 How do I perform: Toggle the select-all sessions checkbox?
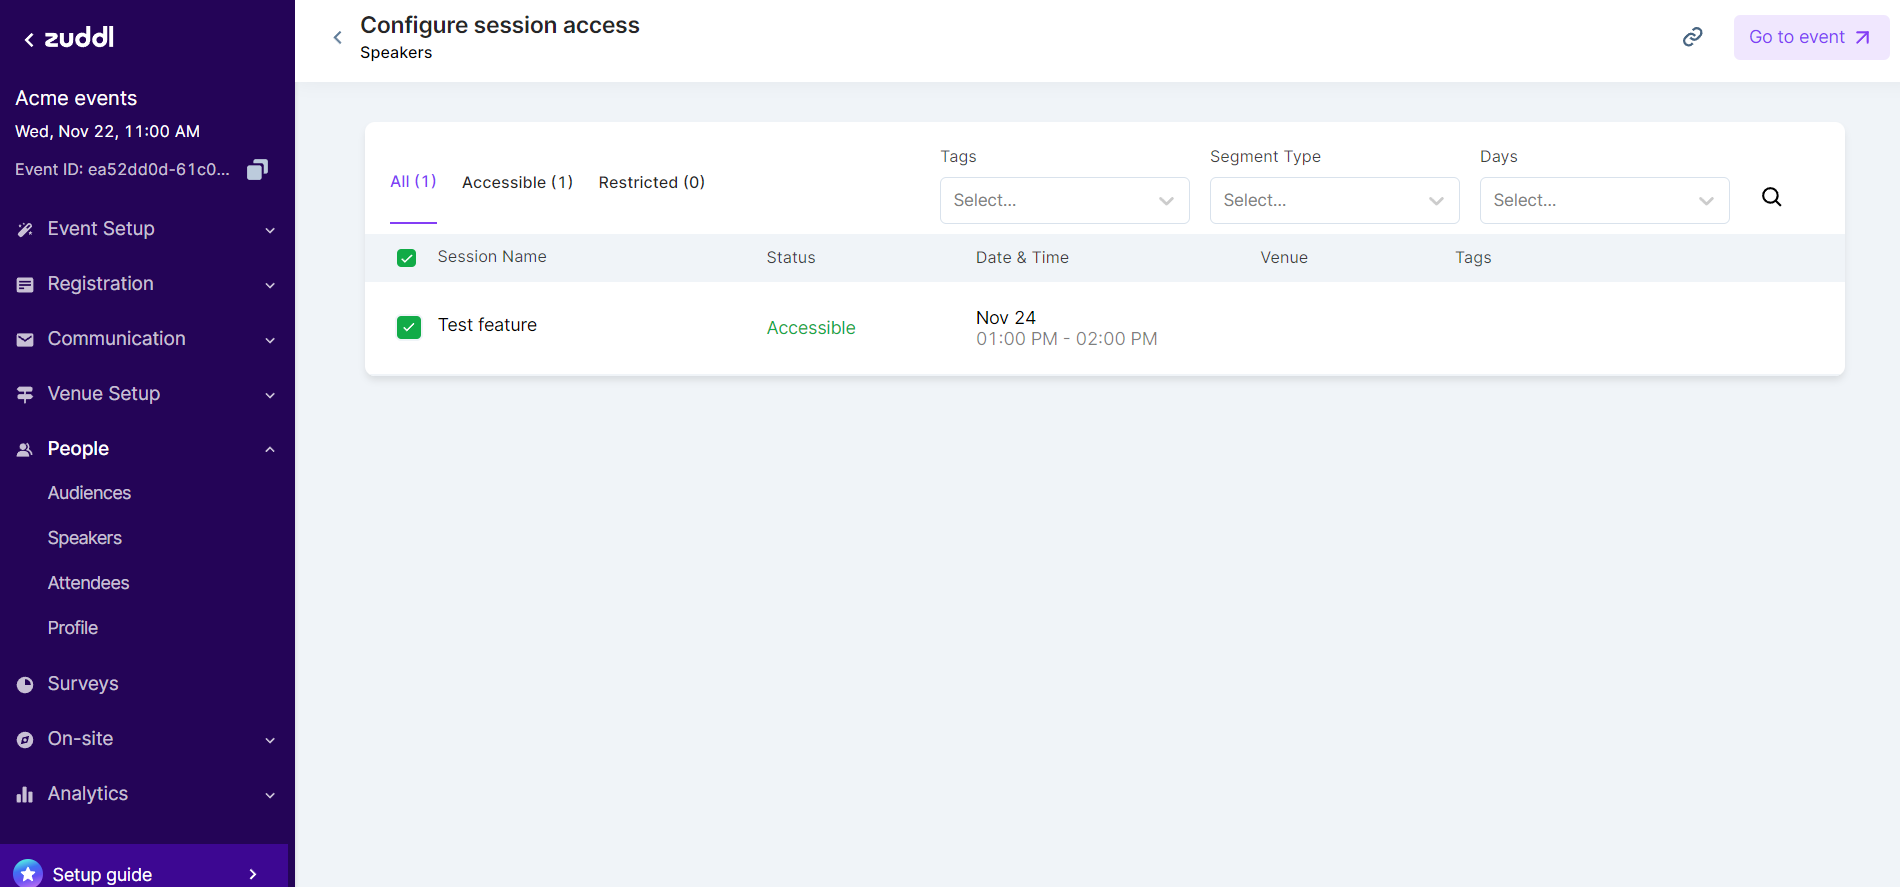407,258
